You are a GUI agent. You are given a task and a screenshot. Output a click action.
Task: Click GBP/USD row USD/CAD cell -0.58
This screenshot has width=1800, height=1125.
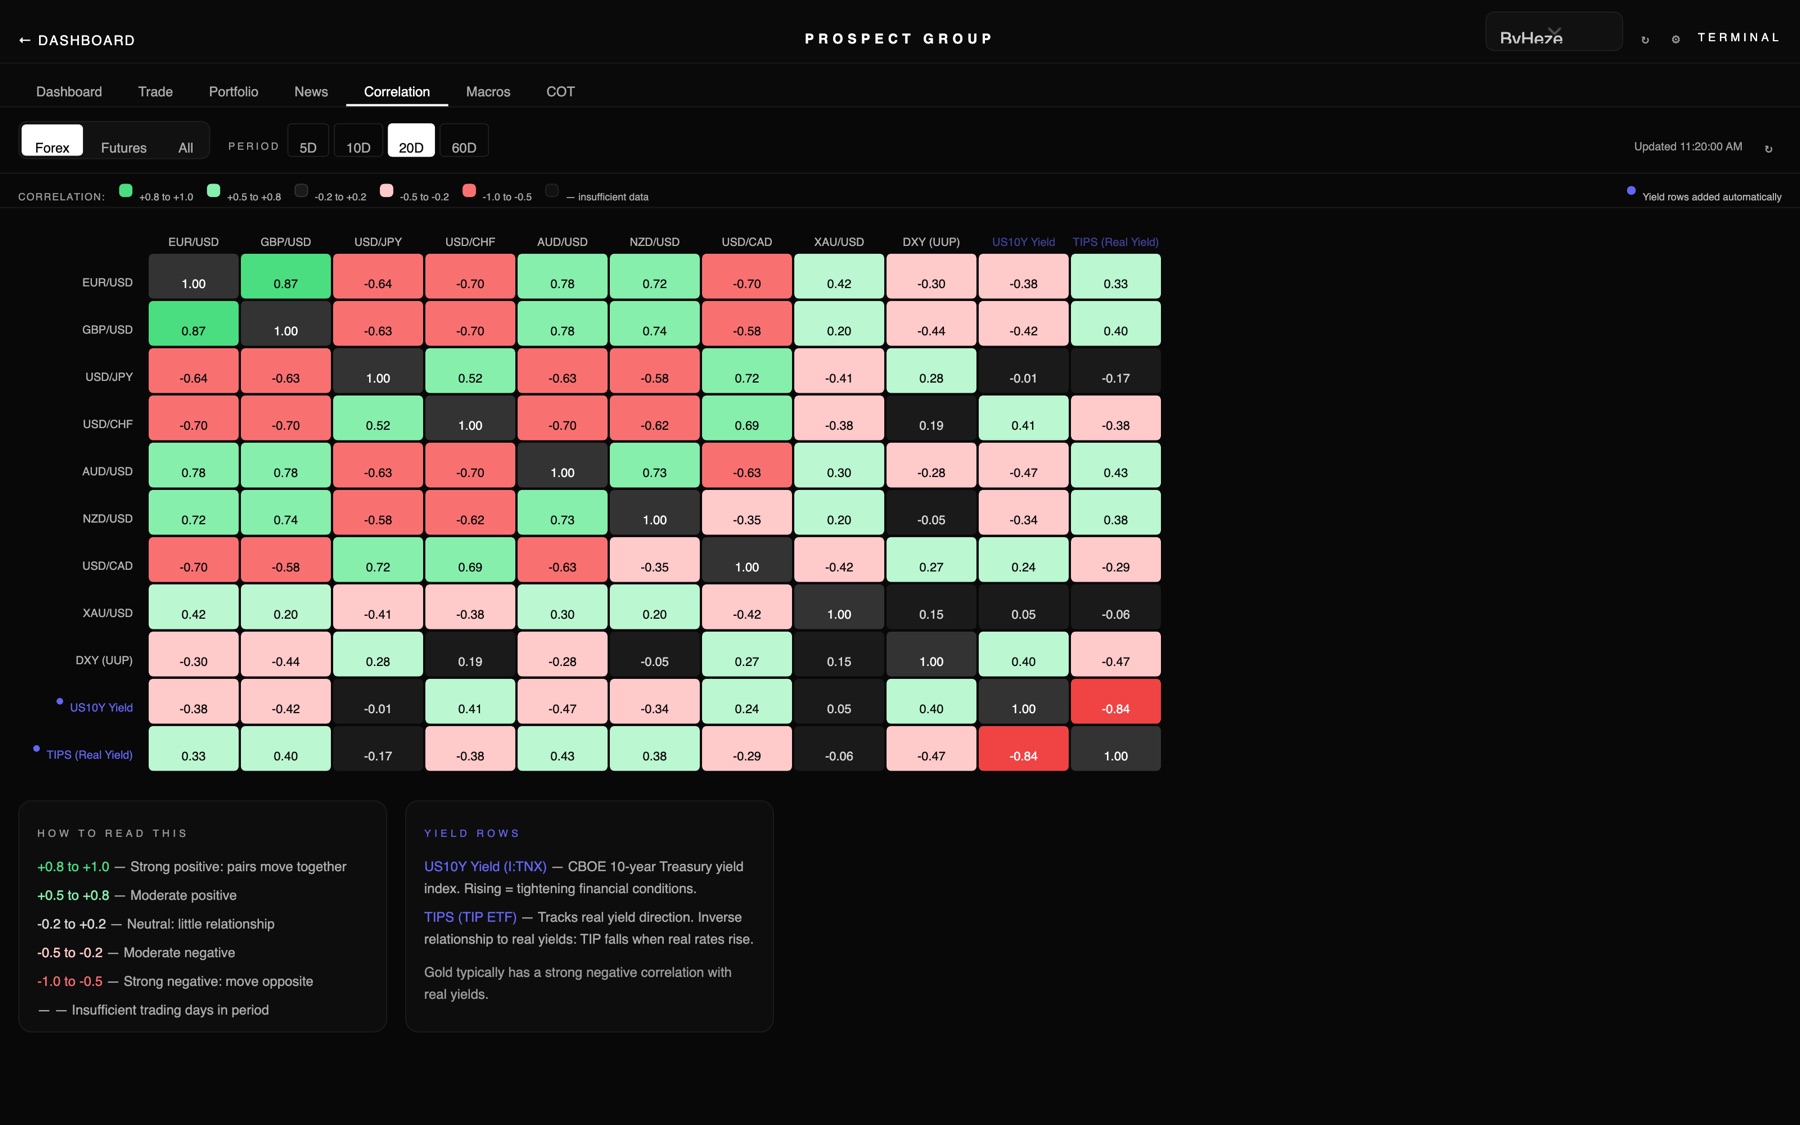(x=747, y=323)
